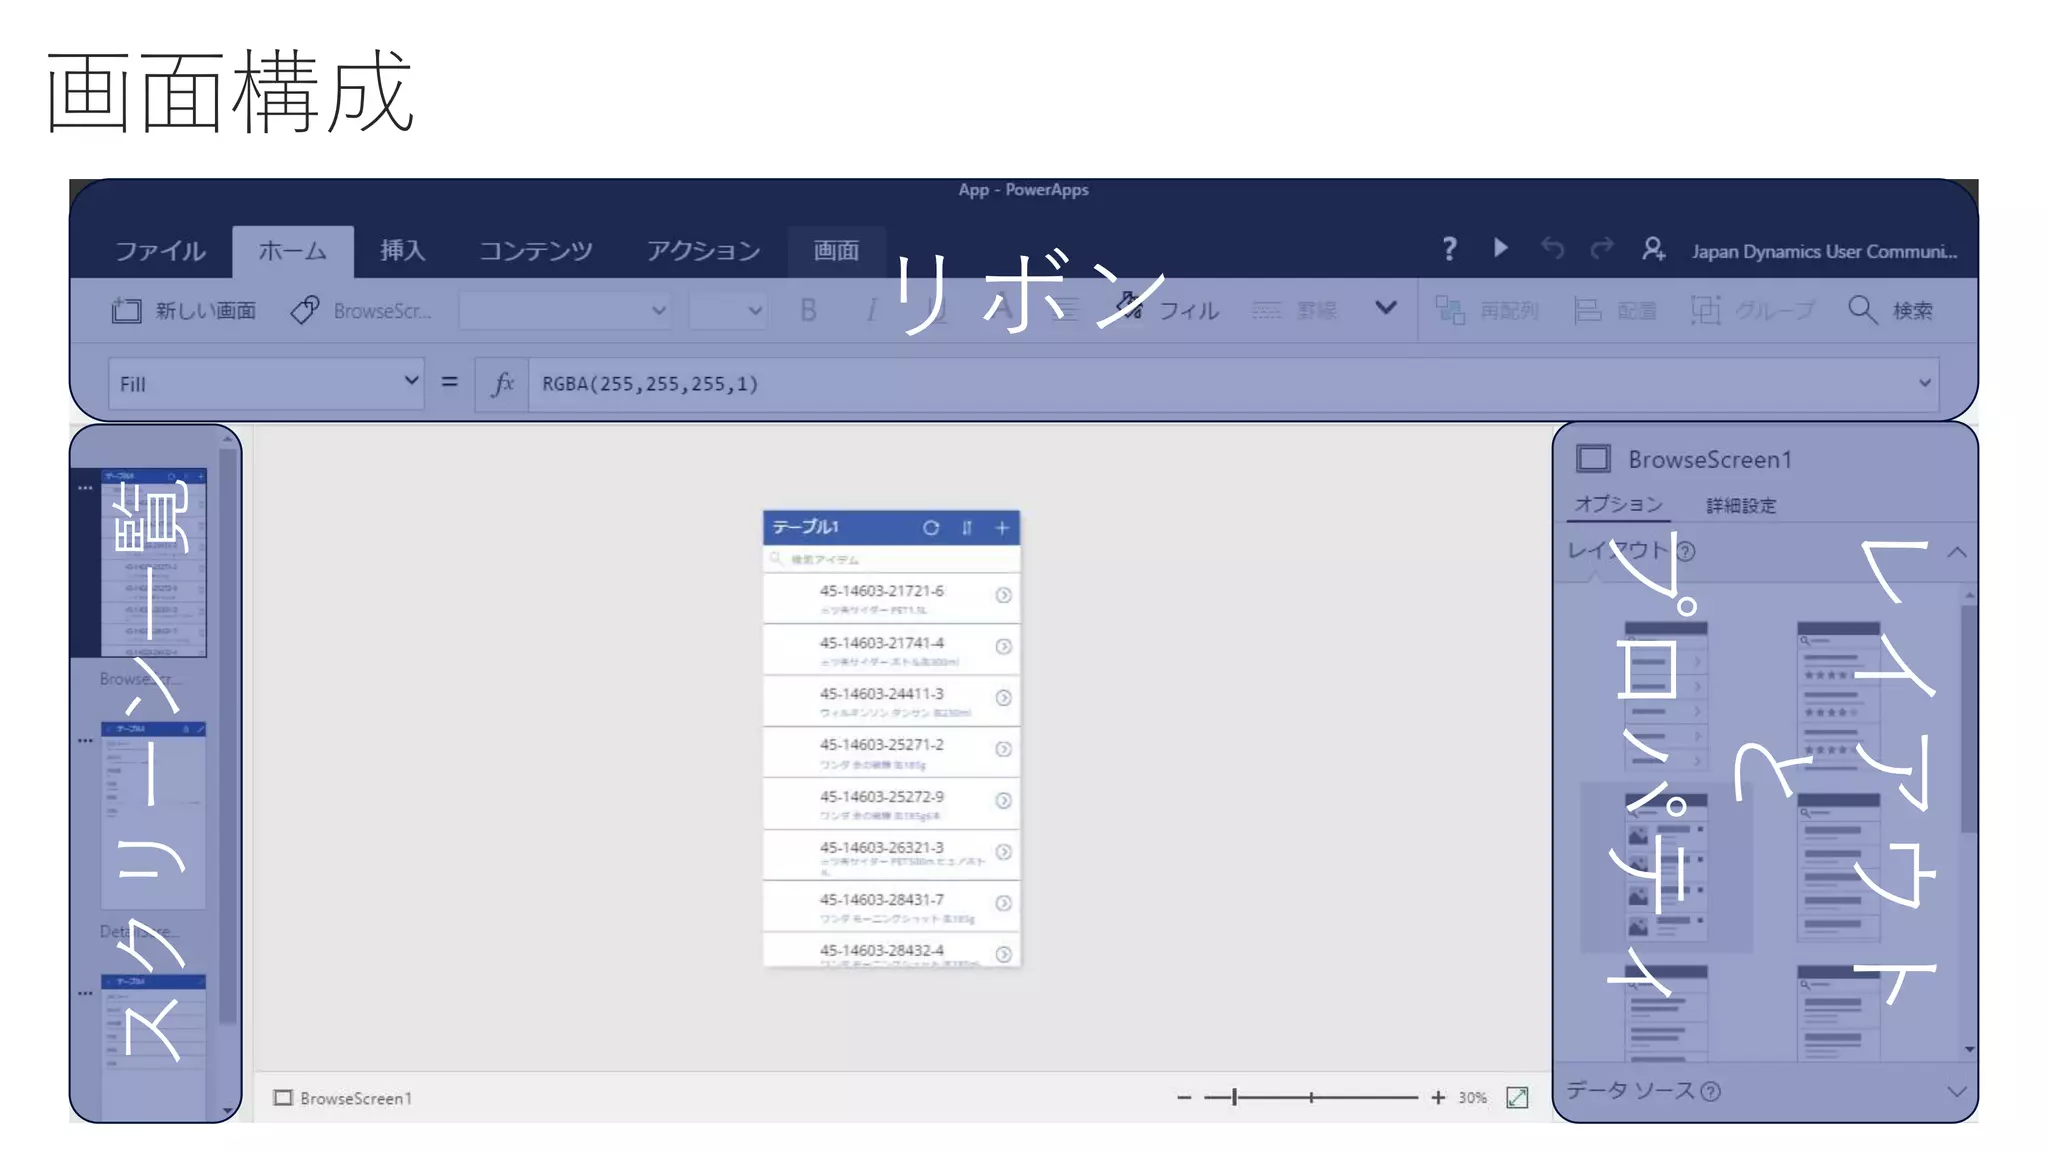Click 新しい画面 to add a screen

(183, 310)
